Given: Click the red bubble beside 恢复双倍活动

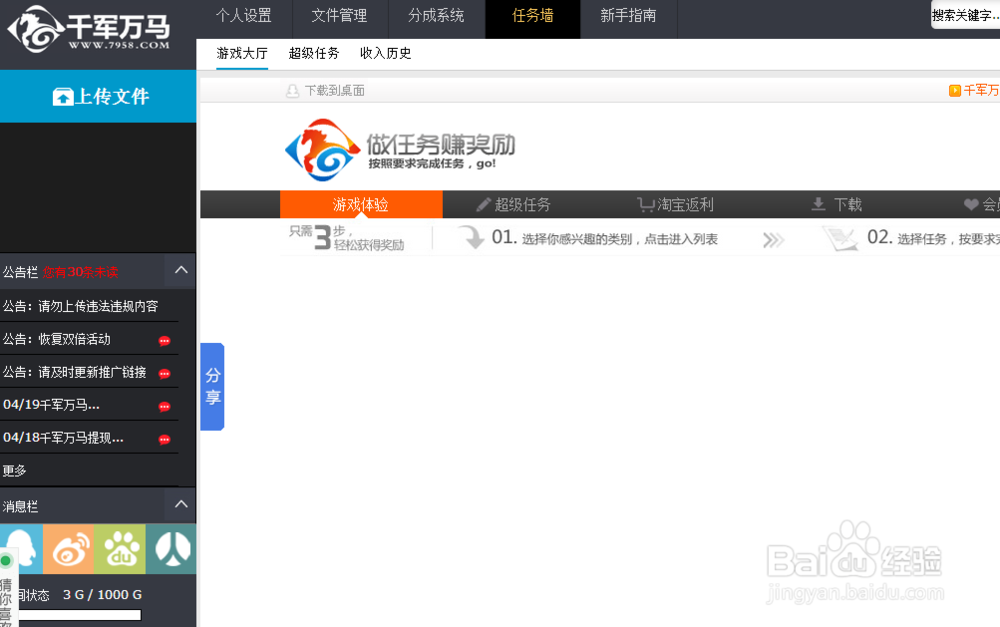Looking at the screenshot, I should (165, 341).
